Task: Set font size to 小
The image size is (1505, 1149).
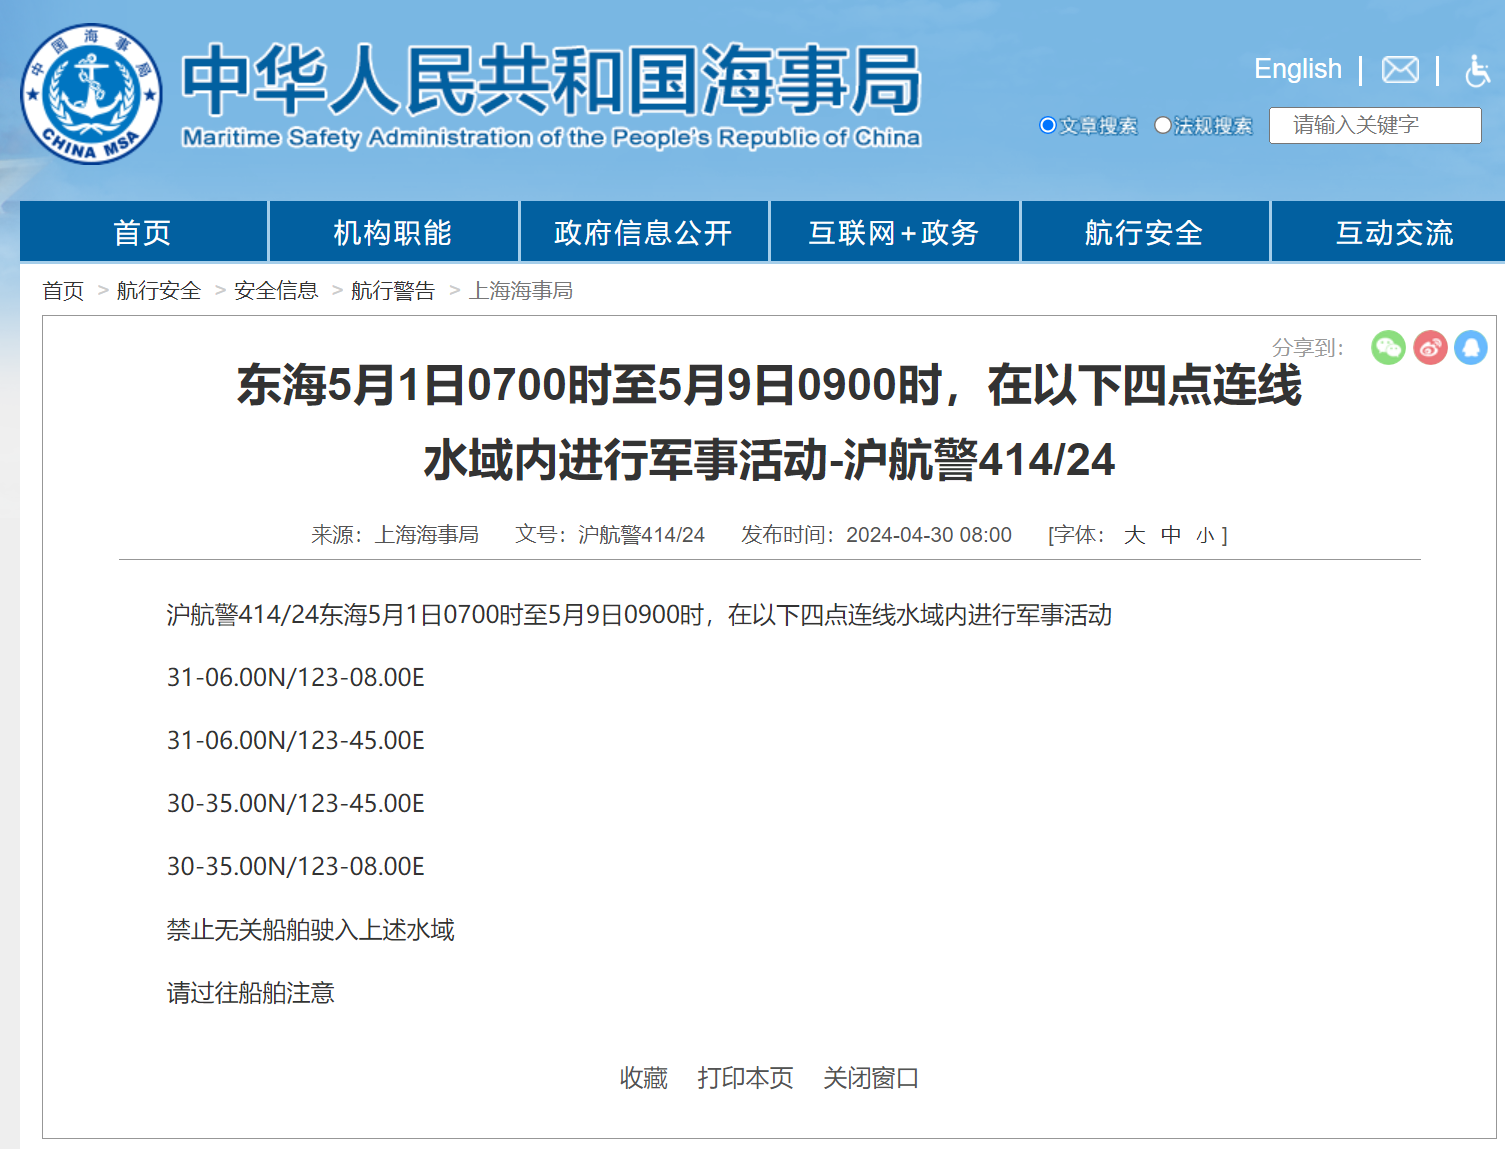Action: pos(1205,536)
